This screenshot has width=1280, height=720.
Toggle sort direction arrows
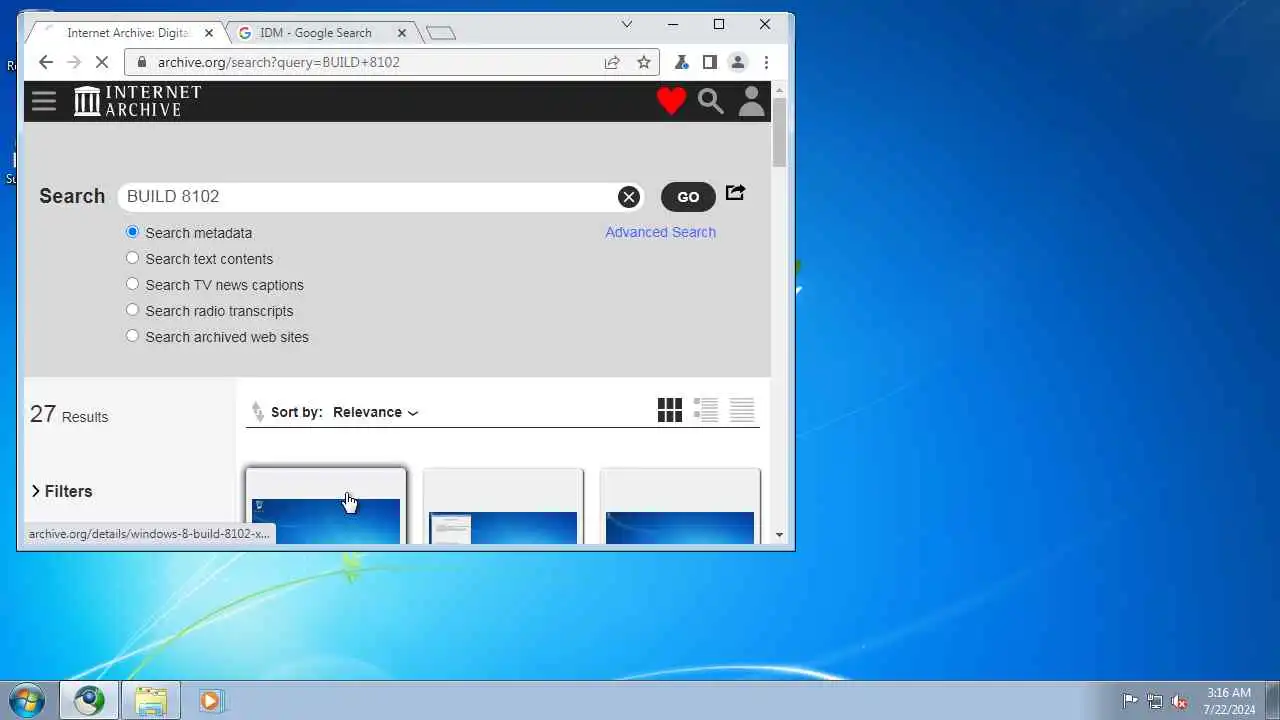(258, 412)
